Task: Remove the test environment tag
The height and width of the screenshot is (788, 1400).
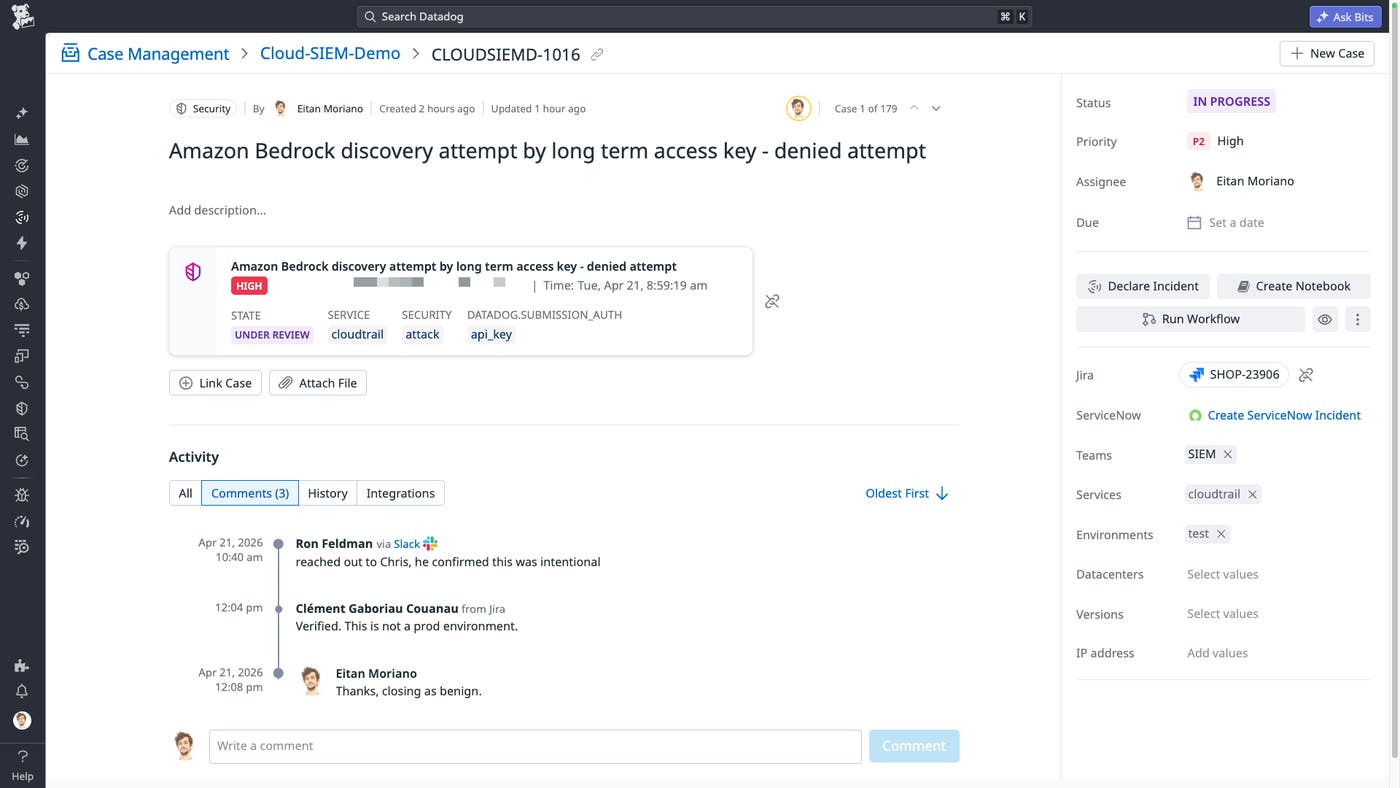Action: [1221, 534]
